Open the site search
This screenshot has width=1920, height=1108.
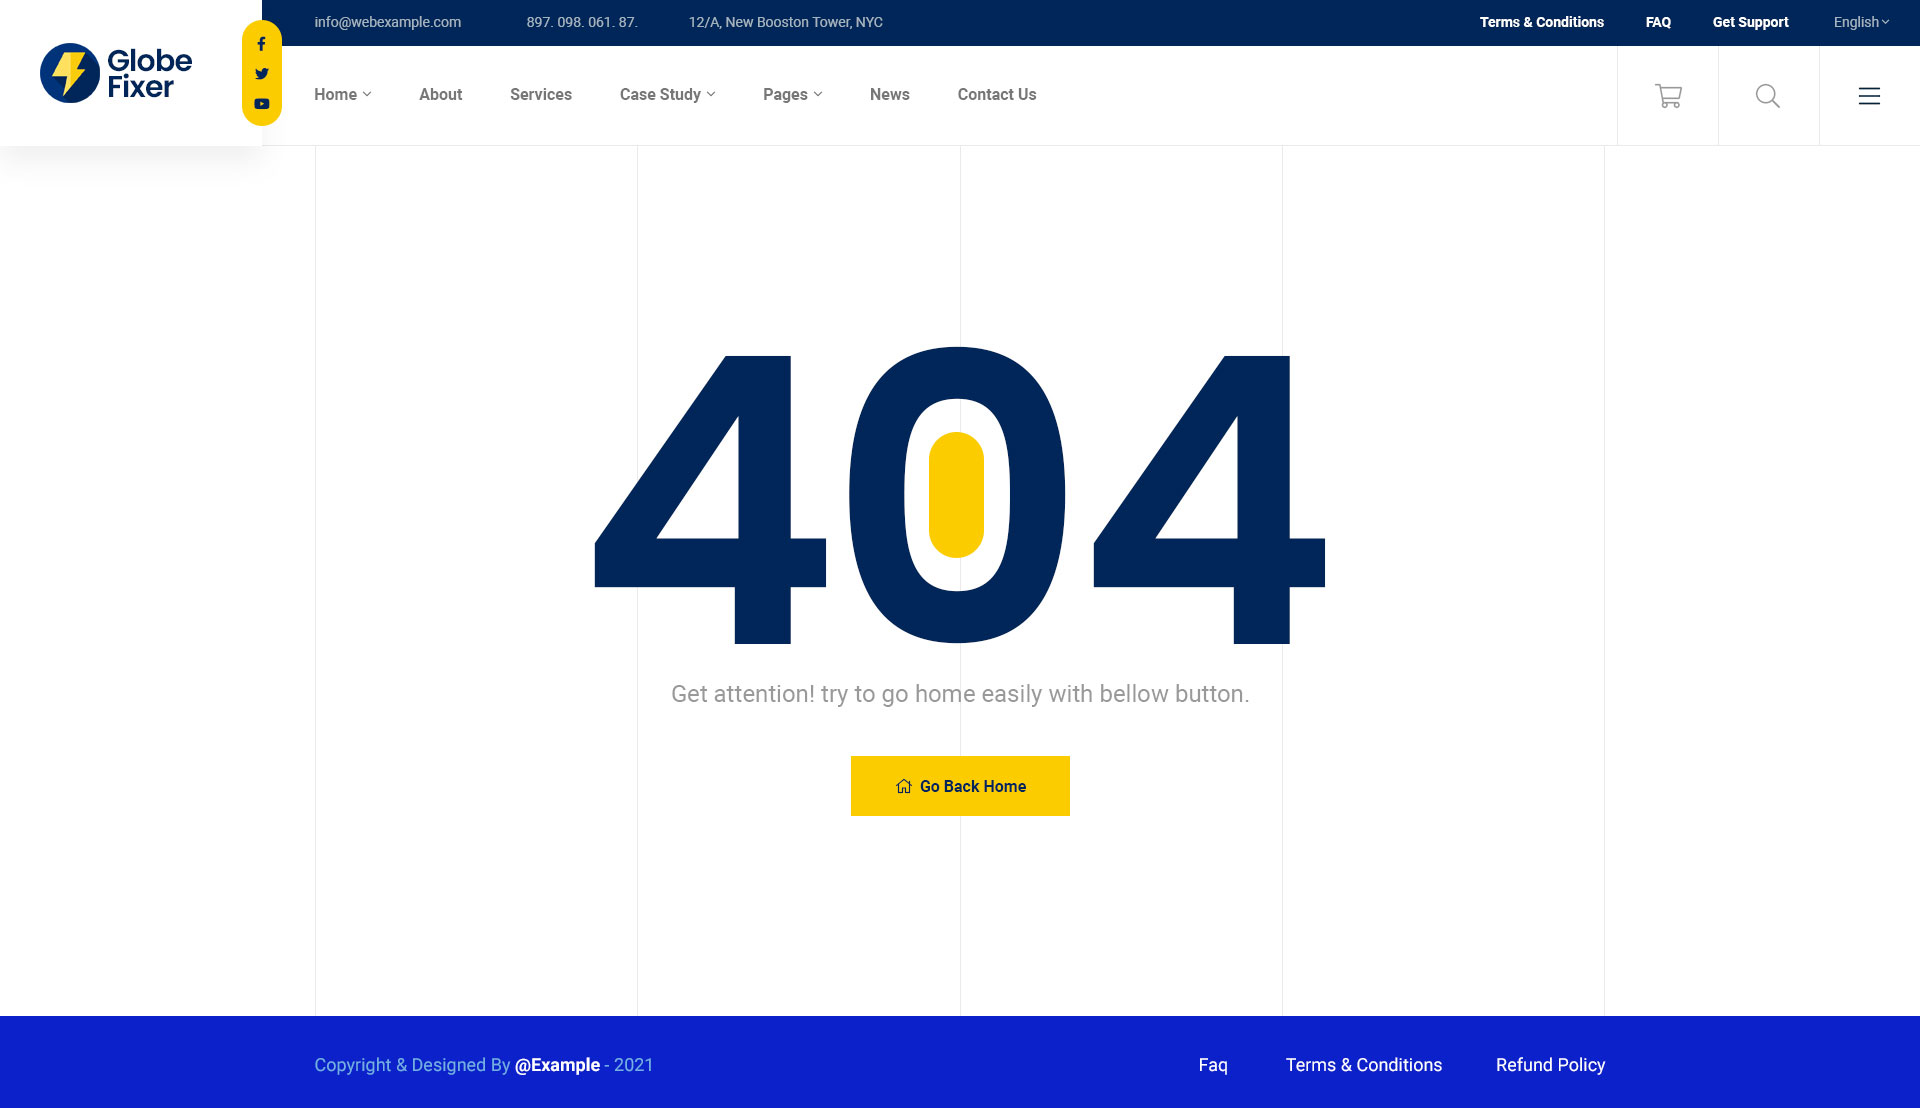point(1768,96)
